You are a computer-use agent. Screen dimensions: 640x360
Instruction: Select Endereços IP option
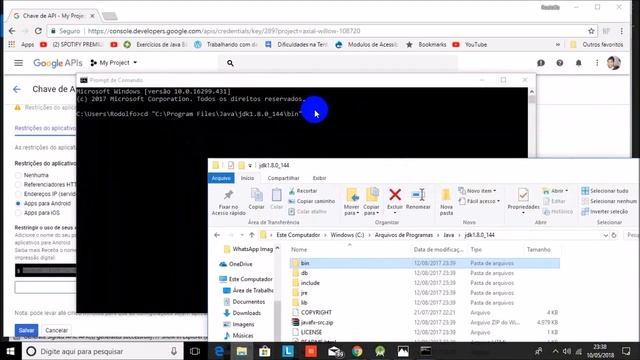(18, 194)
